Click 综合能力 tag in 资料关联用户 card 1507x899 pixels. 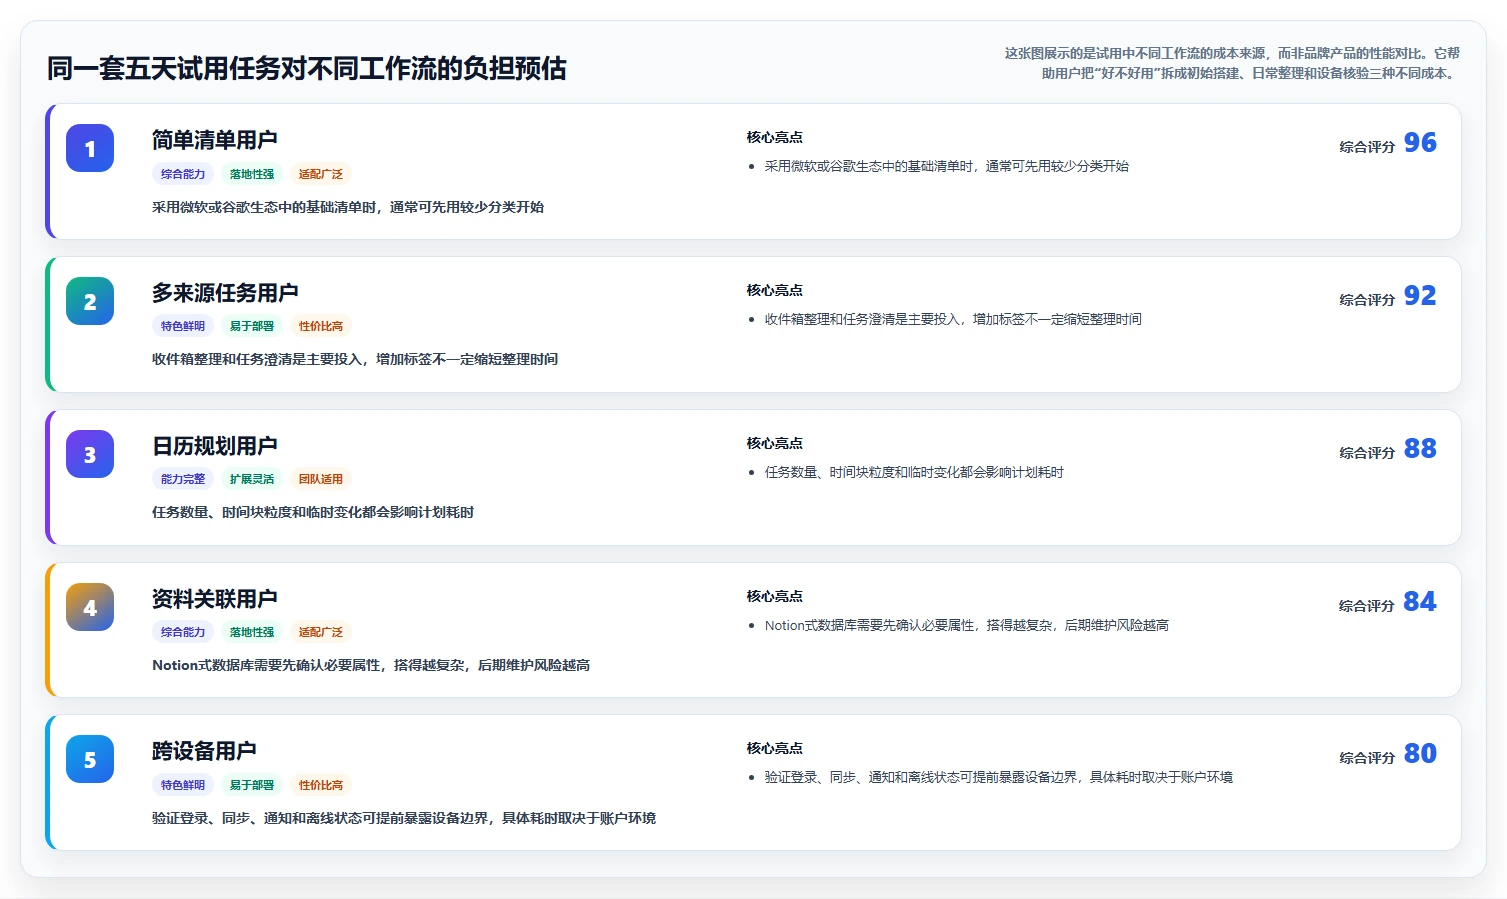[183, 632]
